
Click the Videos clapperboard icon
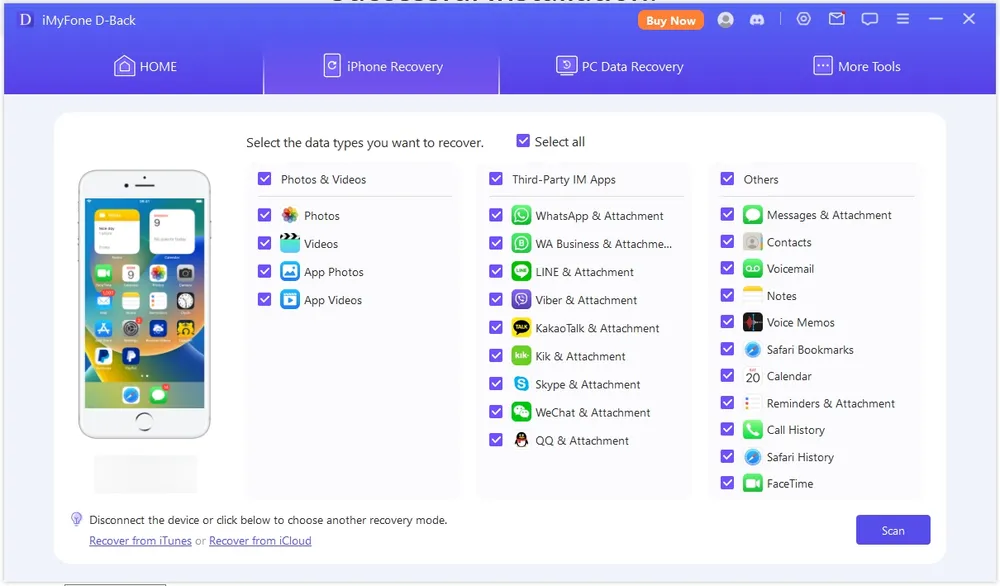pos(290,243)
